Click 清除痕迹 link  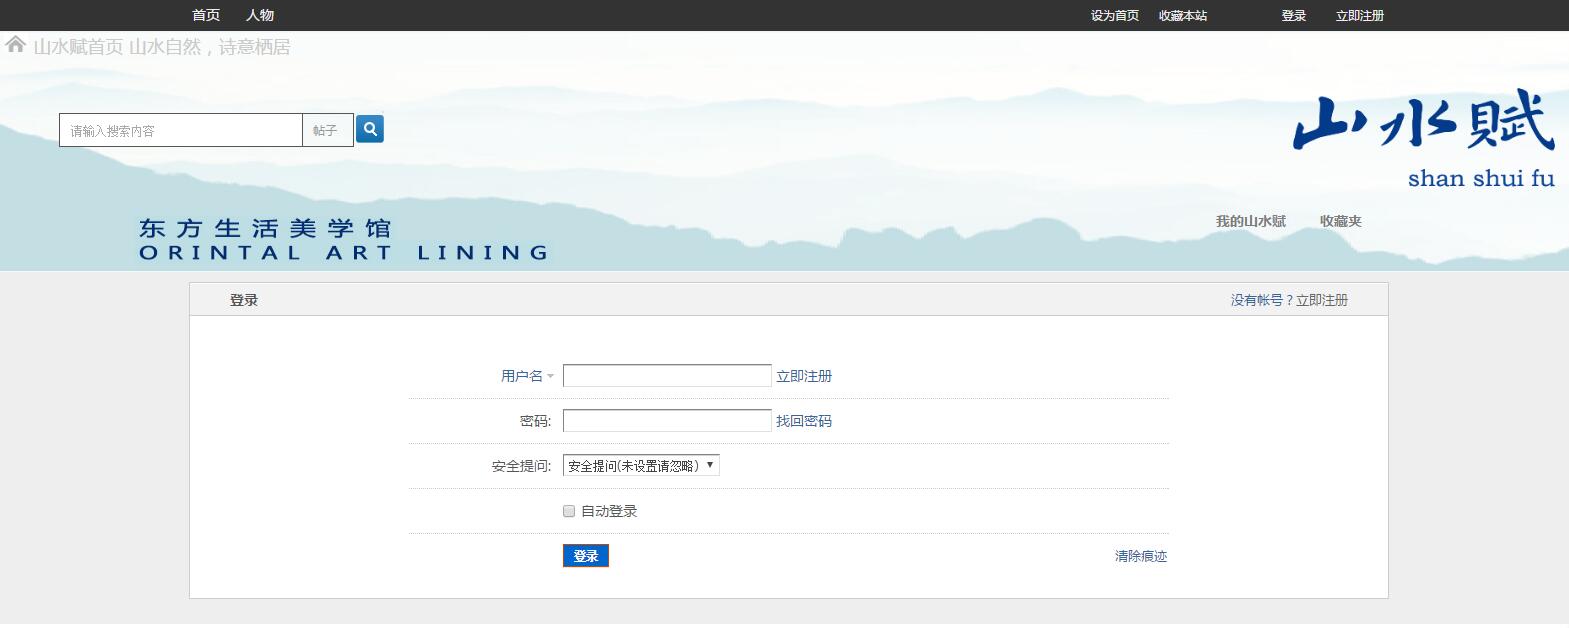coord(1141,556)
